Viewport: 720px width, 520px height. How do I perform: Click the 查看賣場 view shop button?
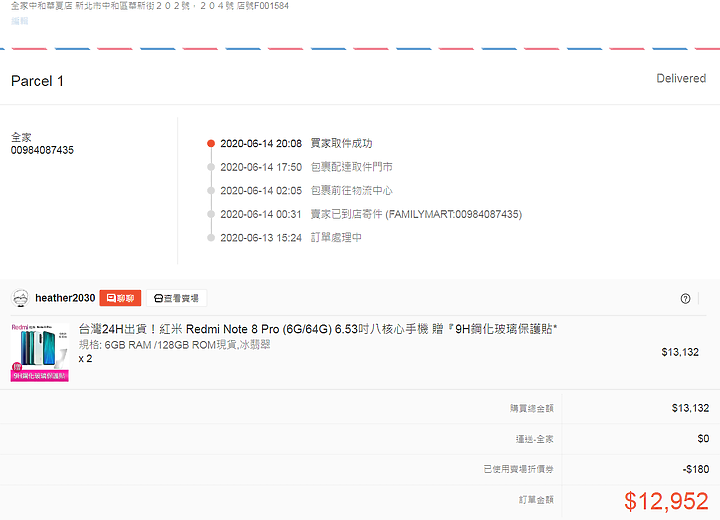point(176,298)
